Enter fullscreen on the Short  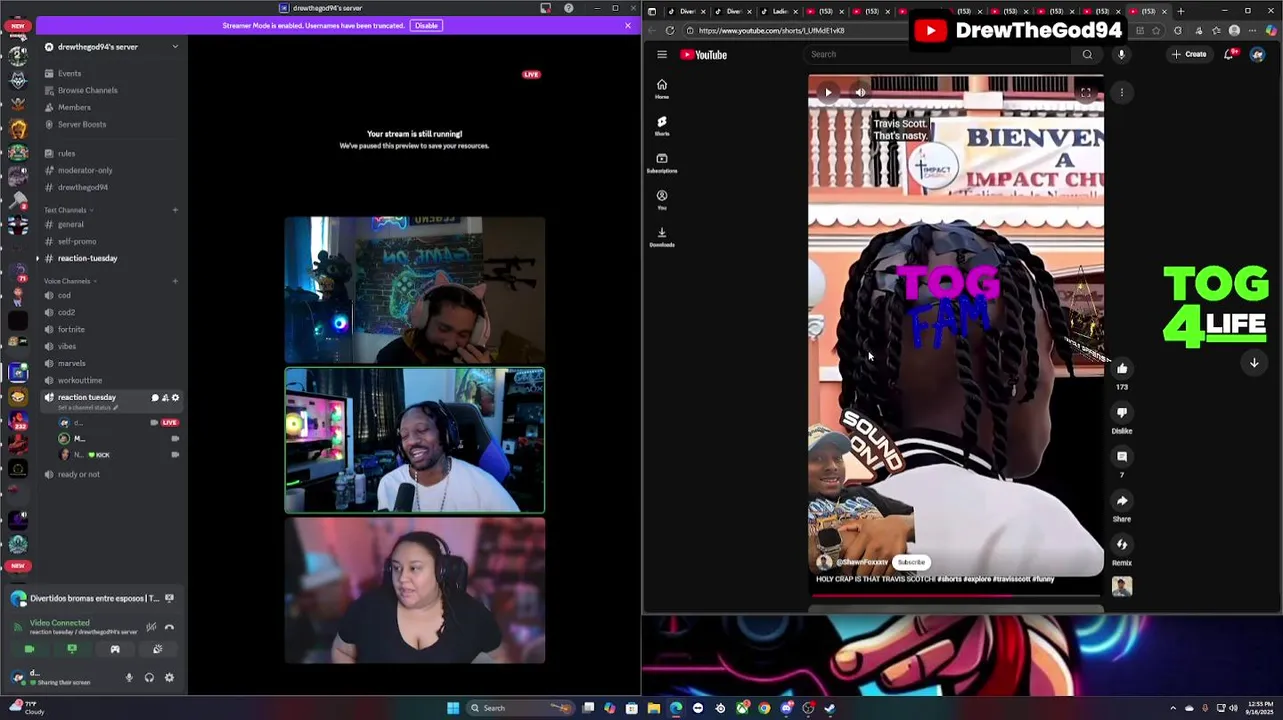point(1085,93)
